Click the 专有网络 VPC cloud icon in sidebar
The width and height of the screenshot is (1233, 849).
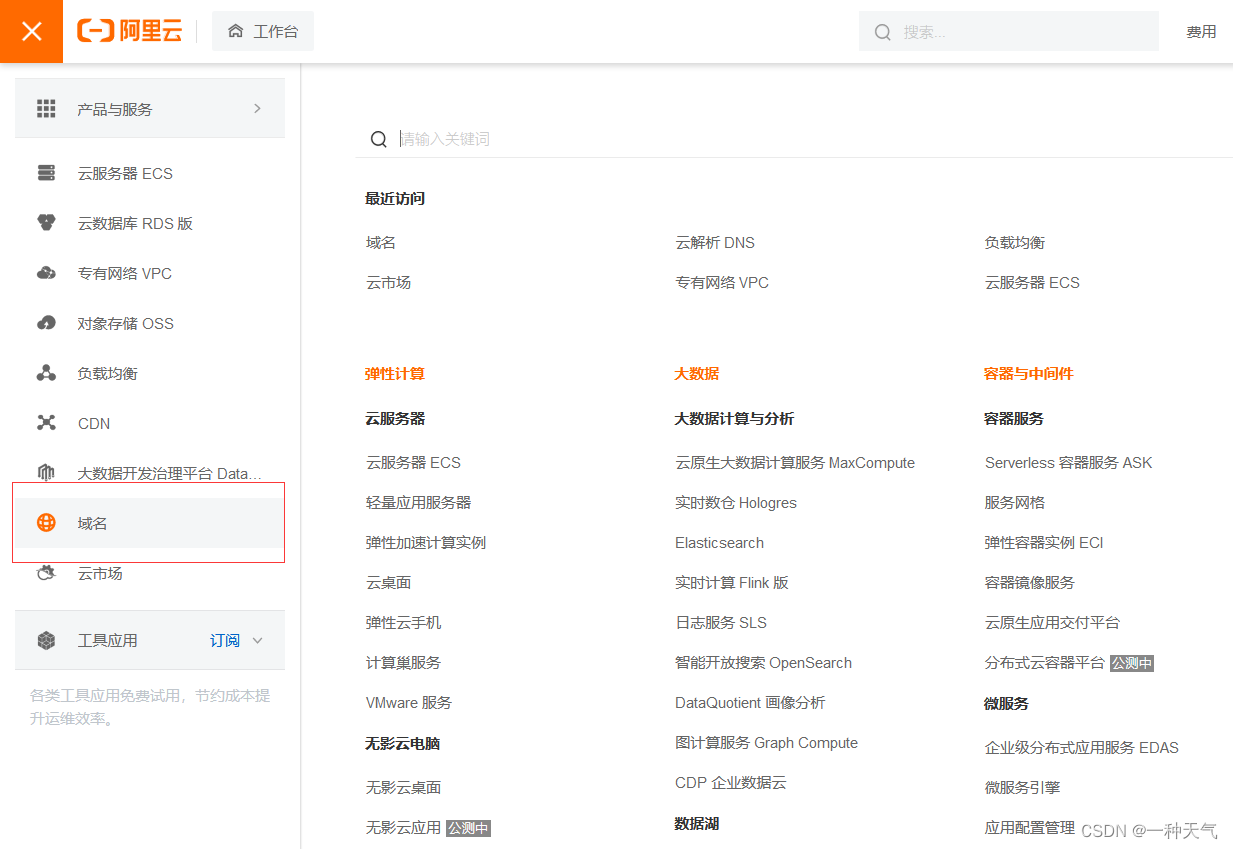pyautogui.click(x=46, y=273)
